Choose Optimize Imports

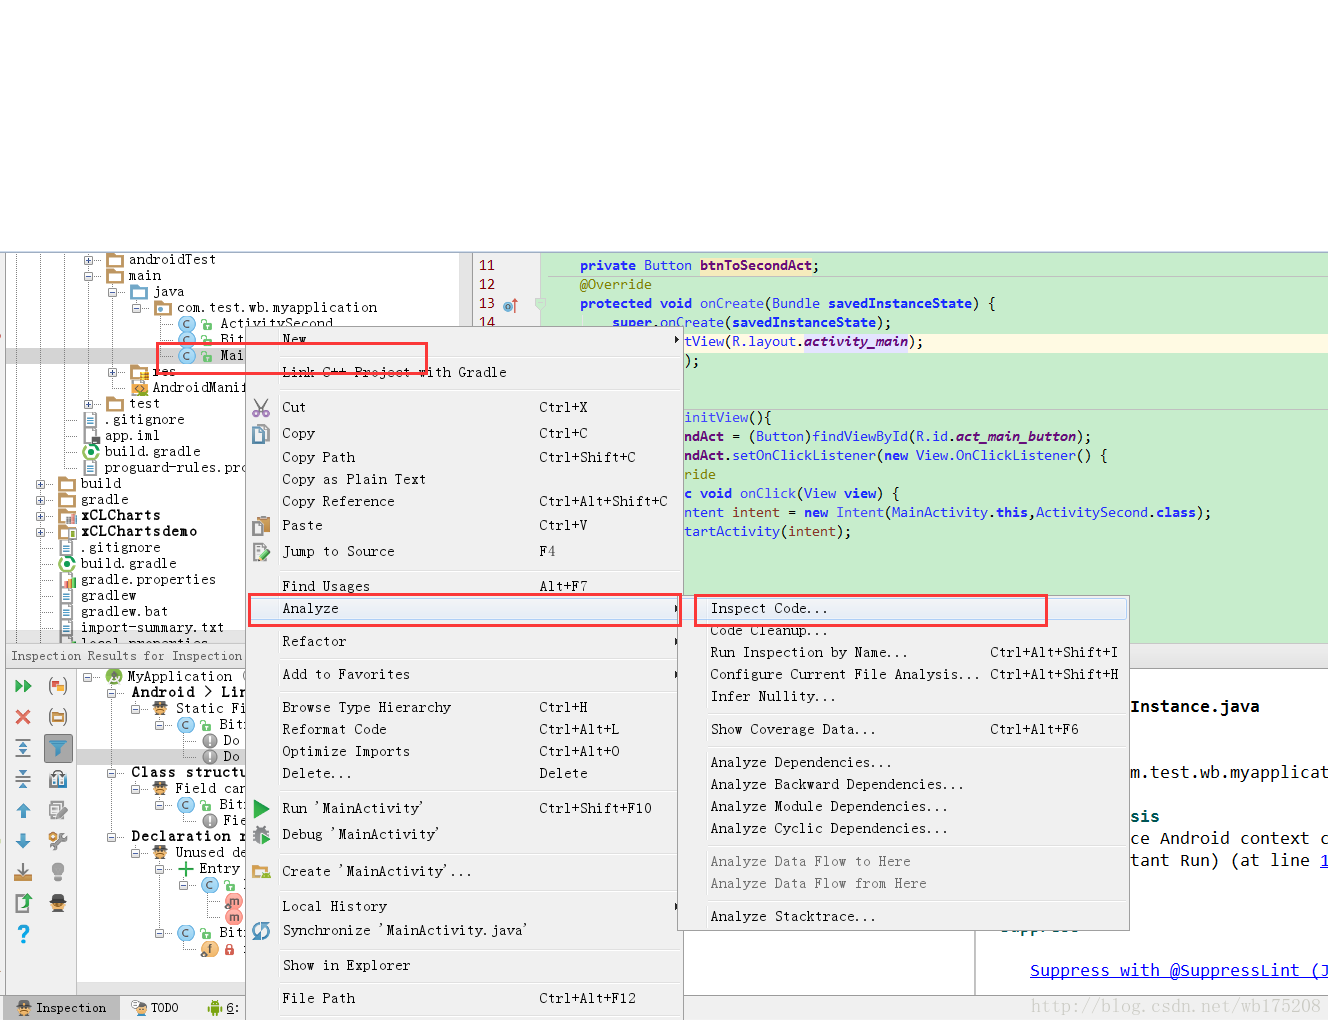click(465, 751)
